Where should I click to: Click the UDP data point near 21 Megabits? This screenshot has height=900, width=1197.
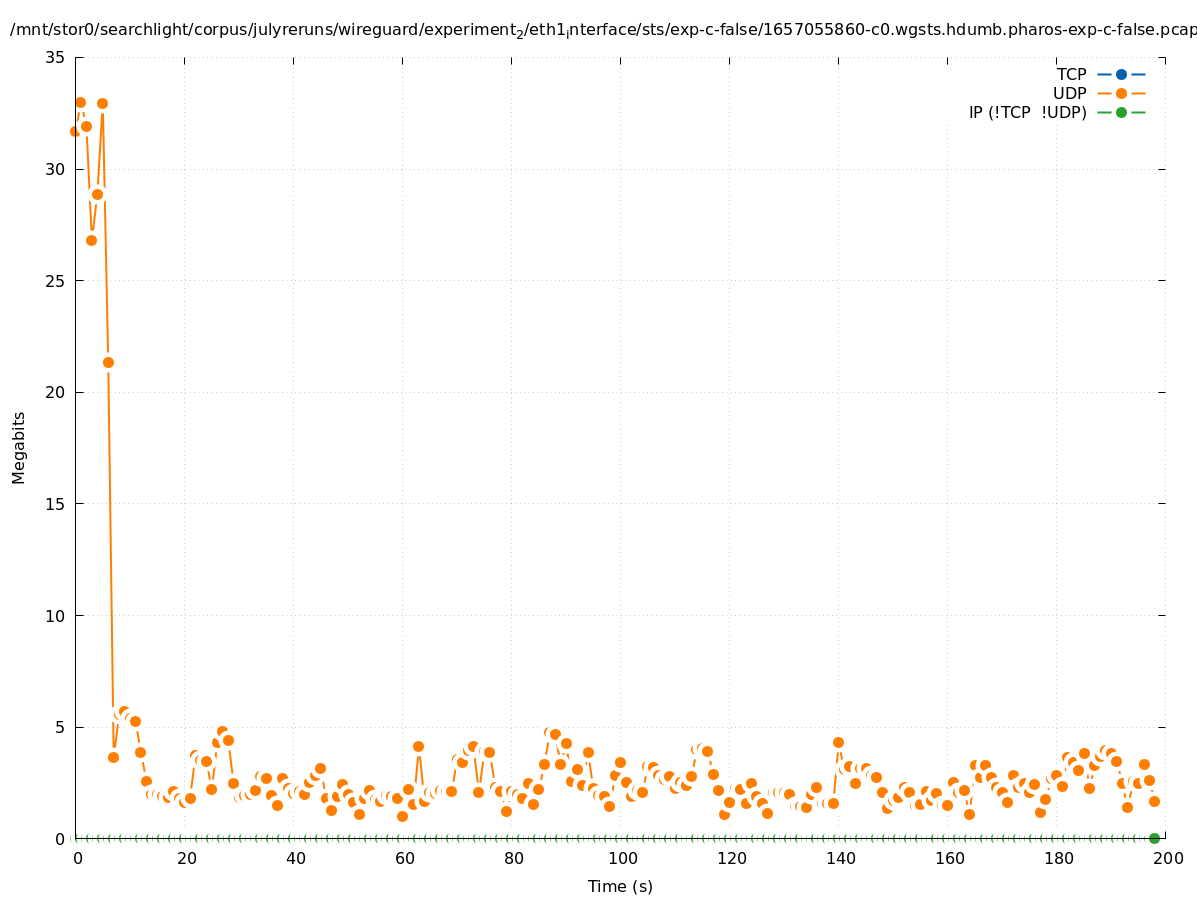click(x=108, y=362)
